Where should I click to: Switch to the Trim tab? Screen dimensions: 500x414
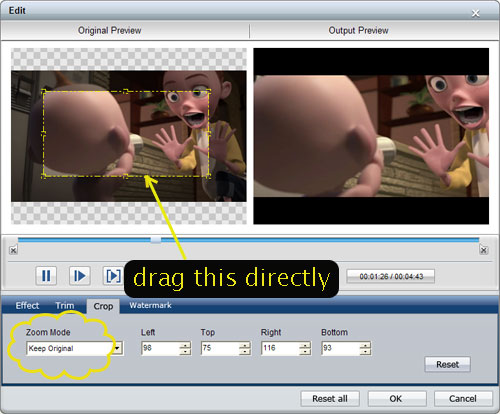tap(65, 305)
